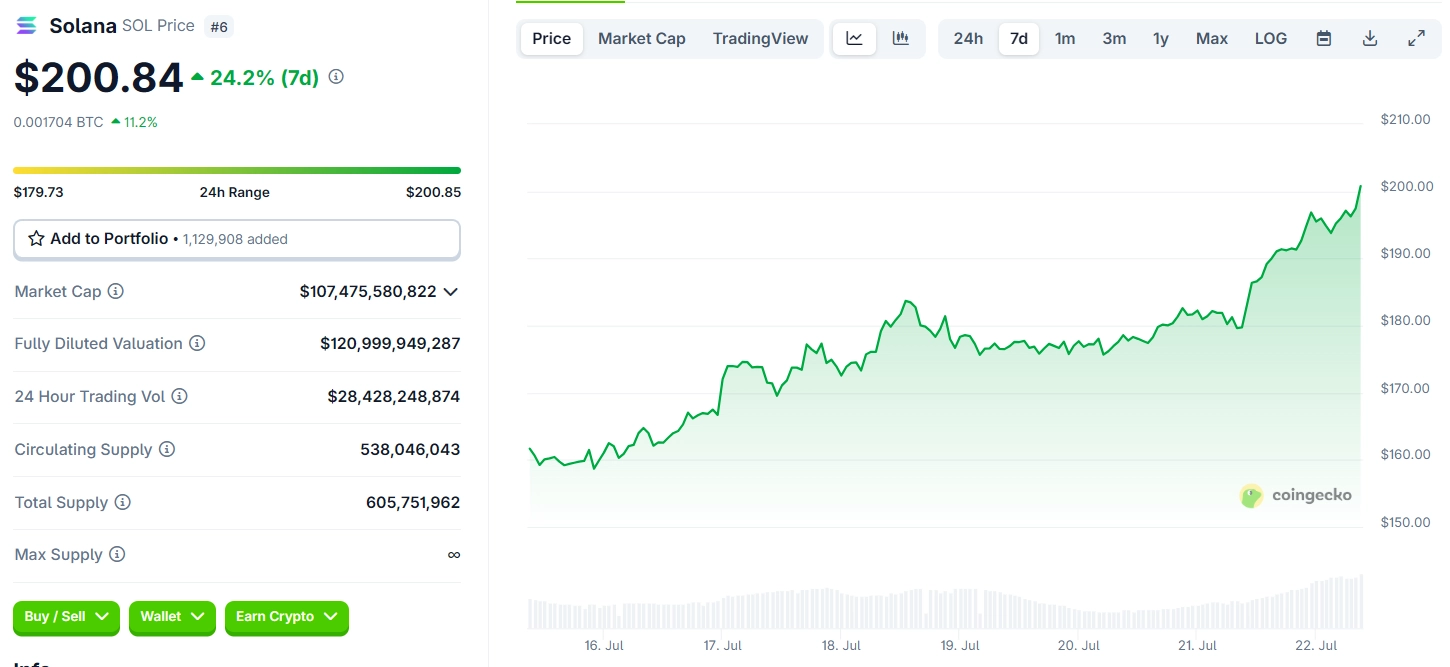Click the $179.73 24h low value
This screenshot has height=667, width=1450.
click(x=38, y=192)
